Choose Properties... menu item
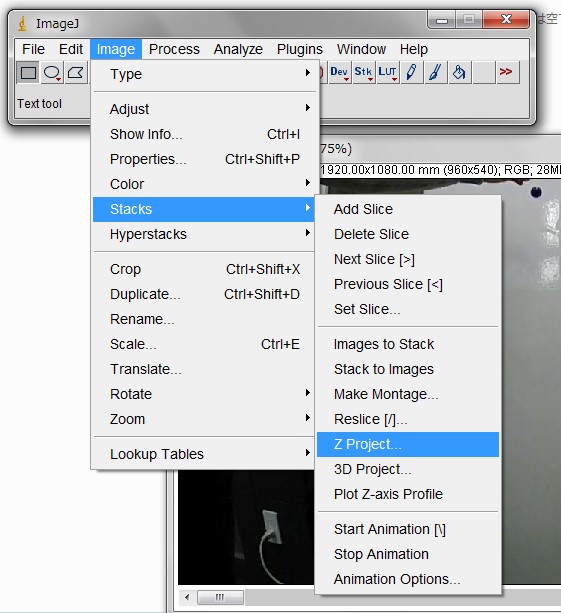Viewport: 561px width, 613px height. point(203,159)
